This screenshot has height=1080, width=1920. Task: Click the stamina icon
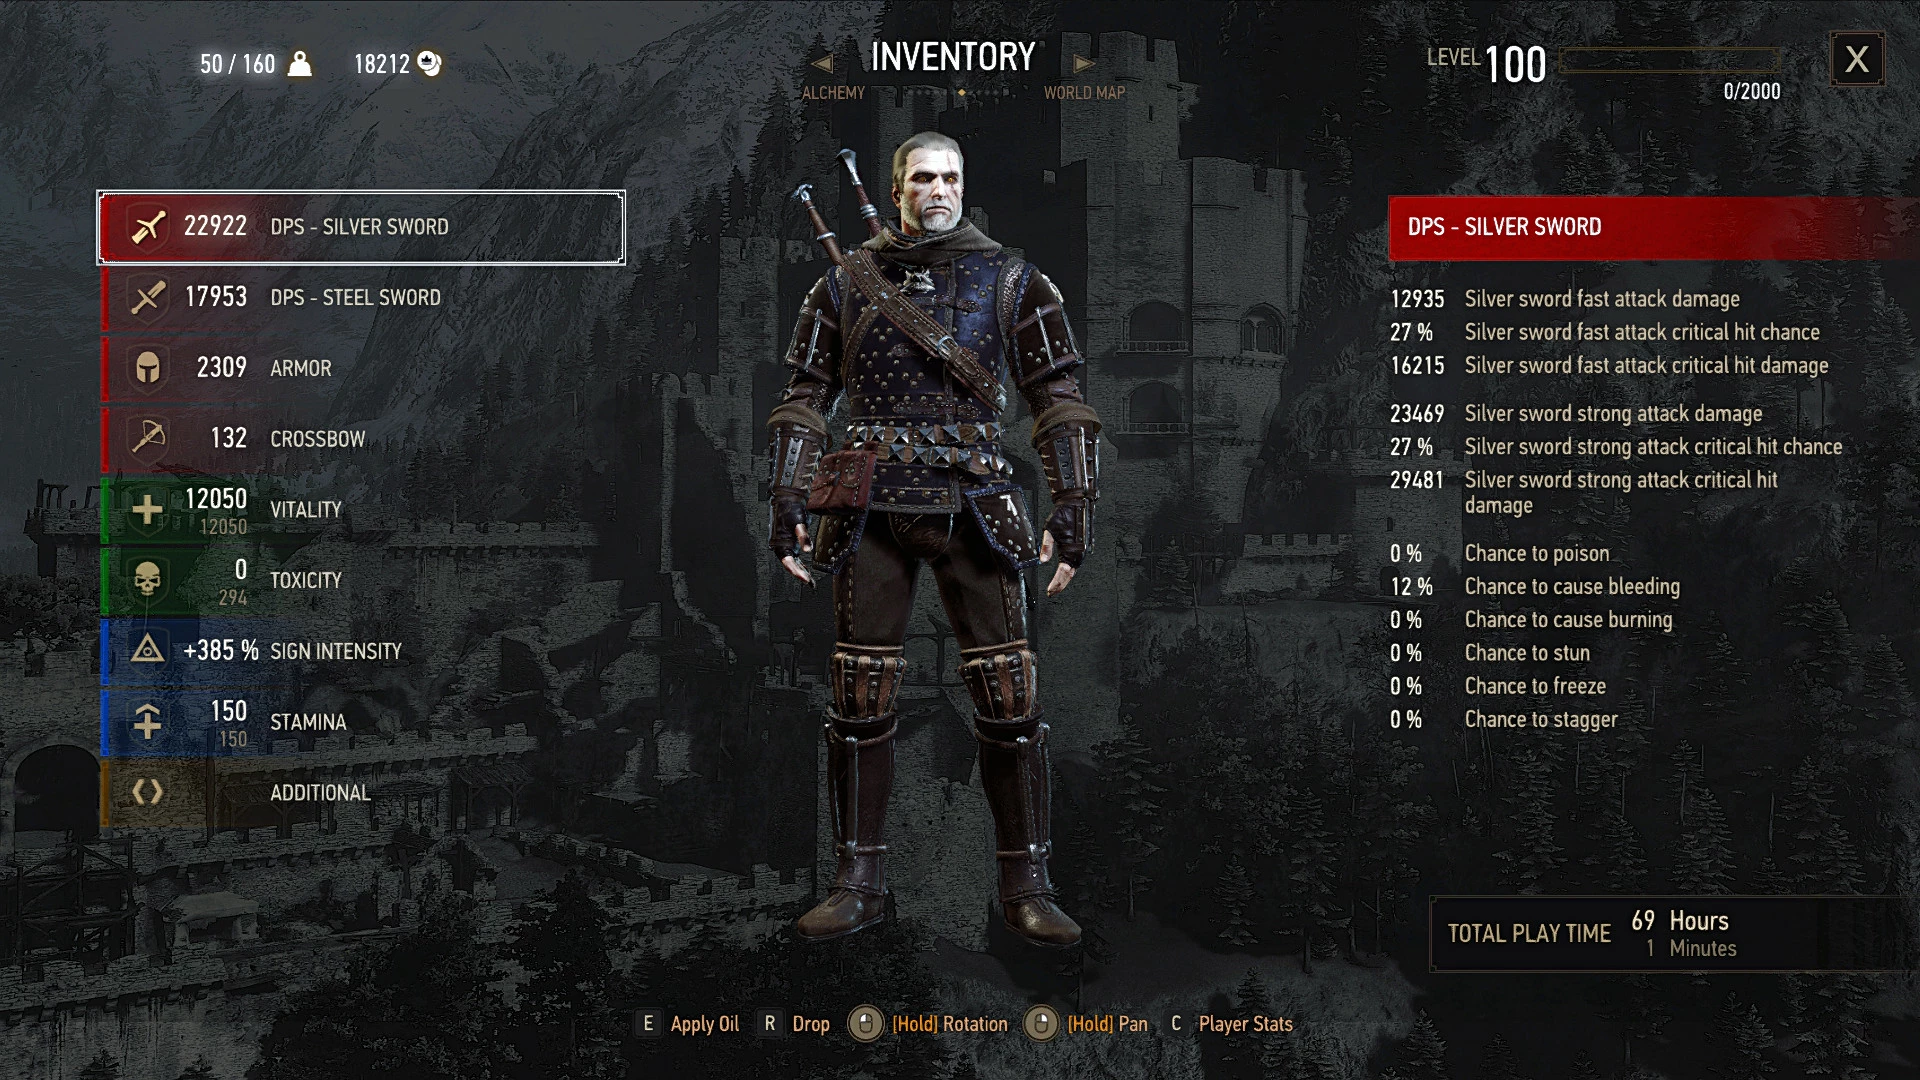148,721
